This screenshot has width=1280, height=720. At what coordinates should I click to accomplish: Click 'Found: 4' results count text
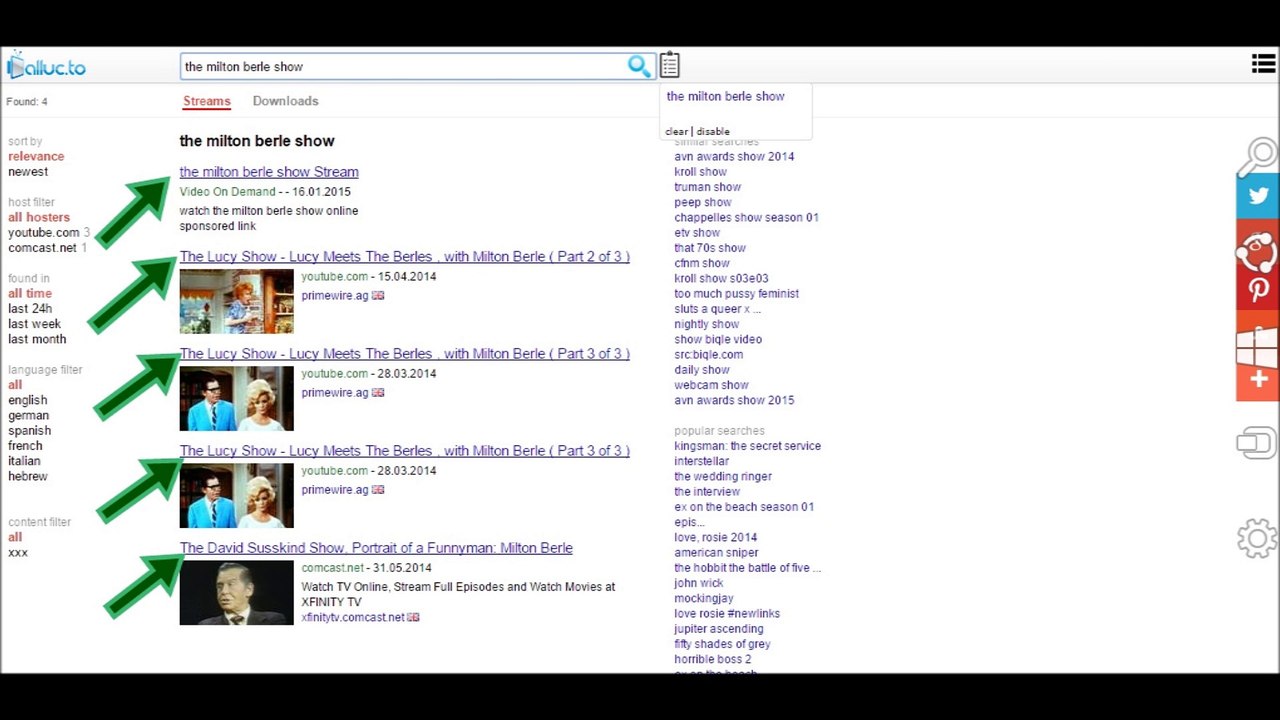(x=27, y=102)
